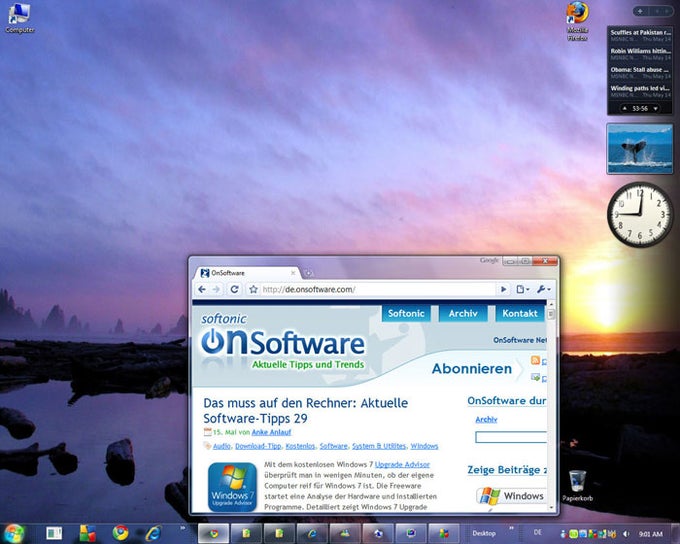Launch Chrome from the quick launch bar
The height and width of the screenshot is (544, 680).
[121, 533]
